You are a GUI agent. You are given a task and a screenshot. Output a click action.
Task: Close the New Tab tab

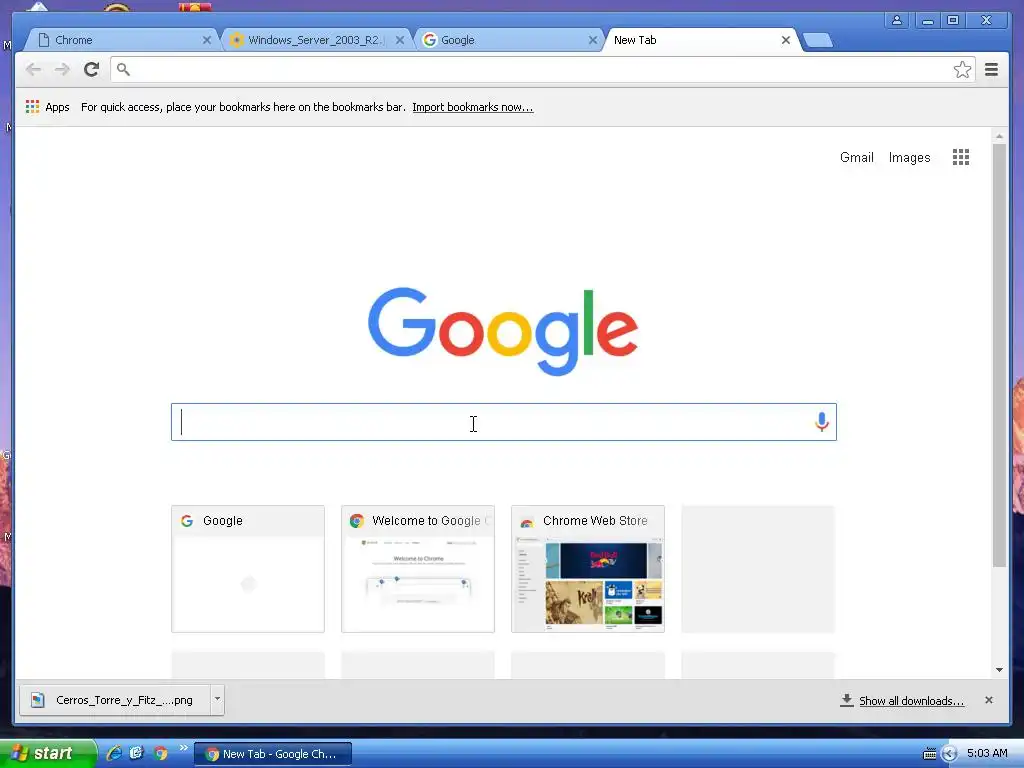click(x=786, y=40)
